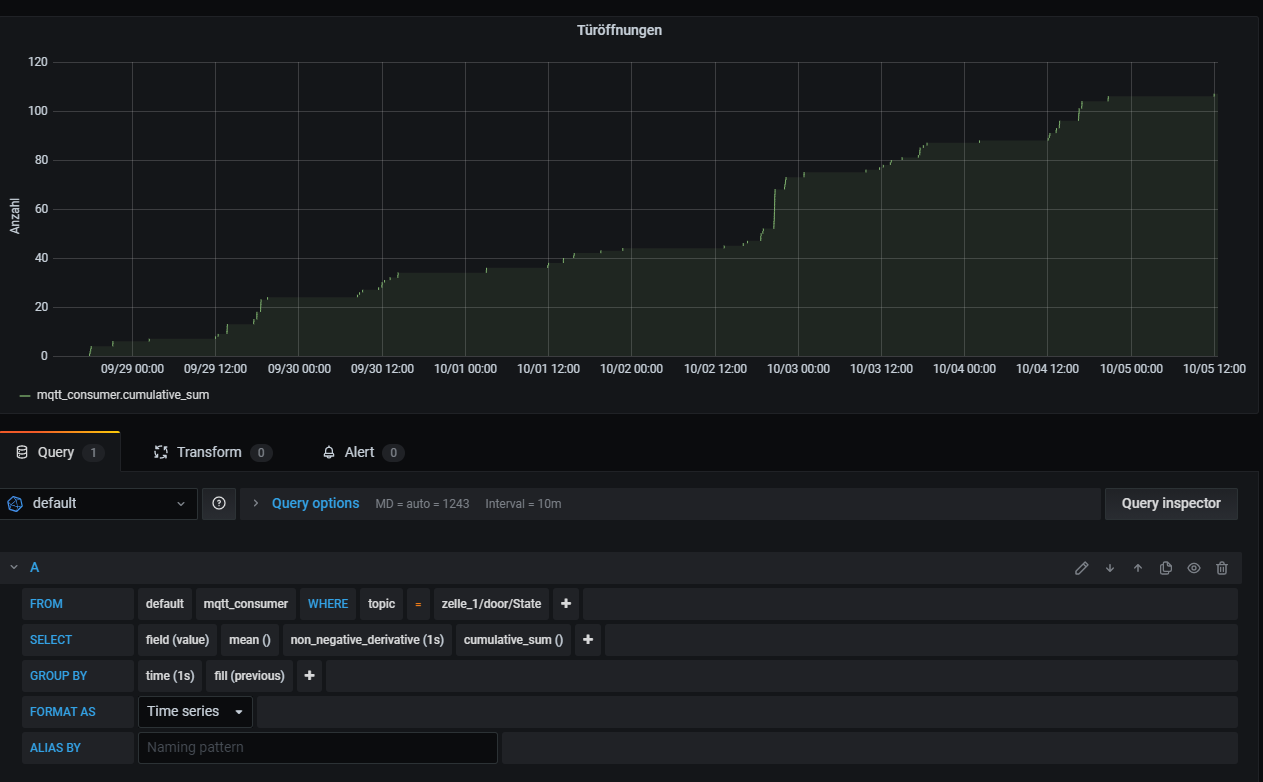Expand Query options section
The image size is (1263, 782).
coord(315,503)
